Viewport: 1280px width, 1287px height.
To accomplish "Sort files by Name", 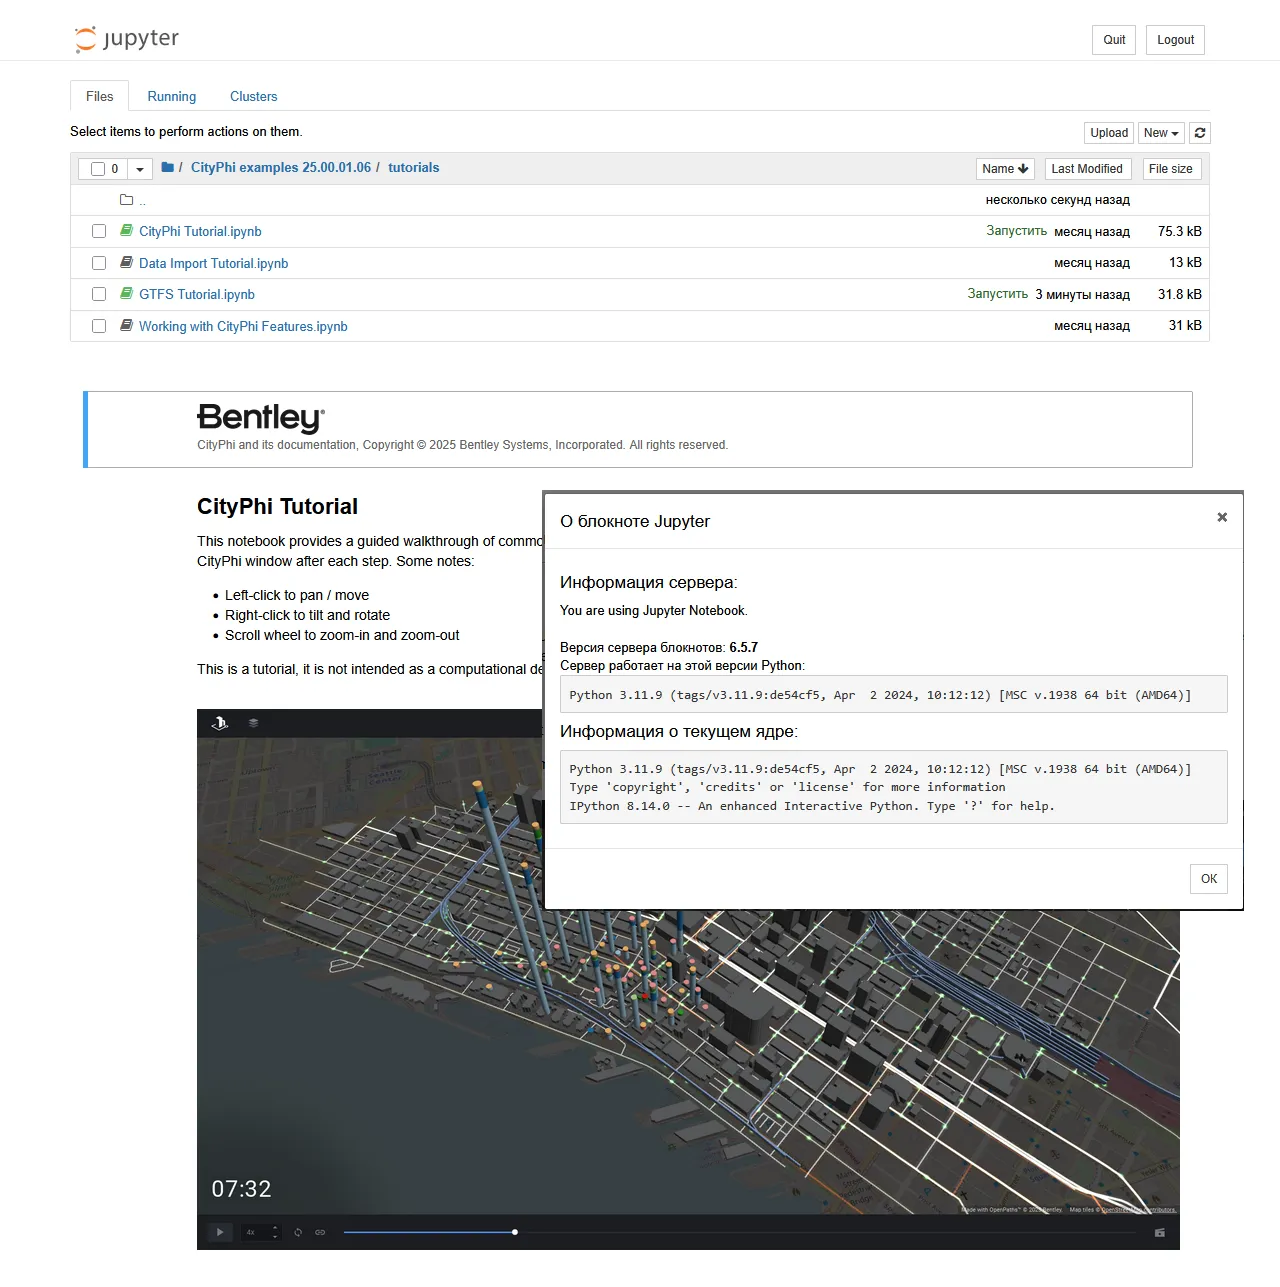I will click(1005, 169).
